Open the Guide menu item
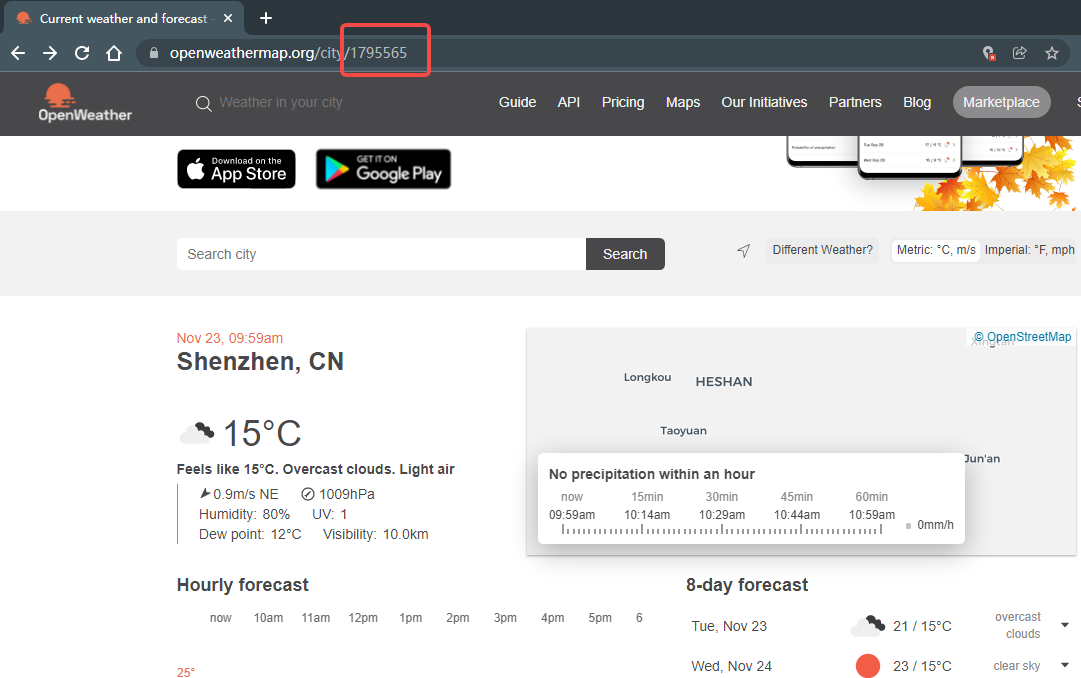The image size is (1081, 678). (517, 102)
